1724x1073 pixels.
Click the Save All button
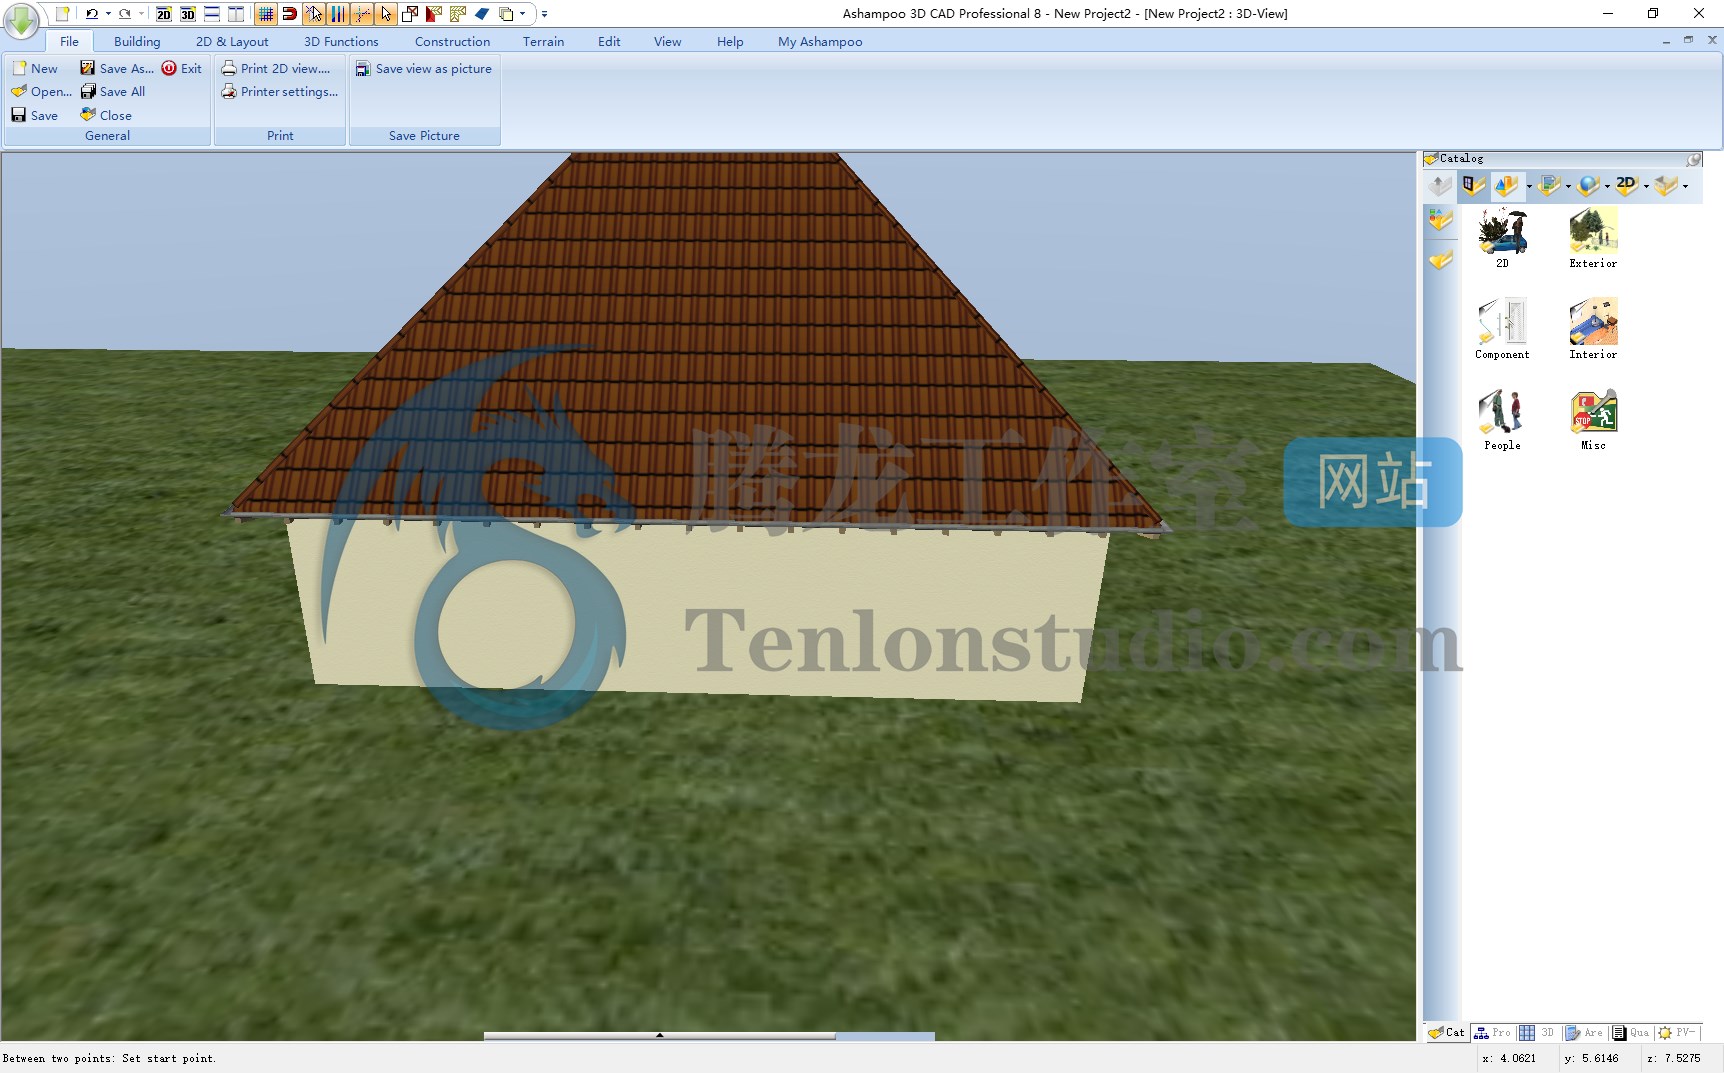click(x=113, y=91)
